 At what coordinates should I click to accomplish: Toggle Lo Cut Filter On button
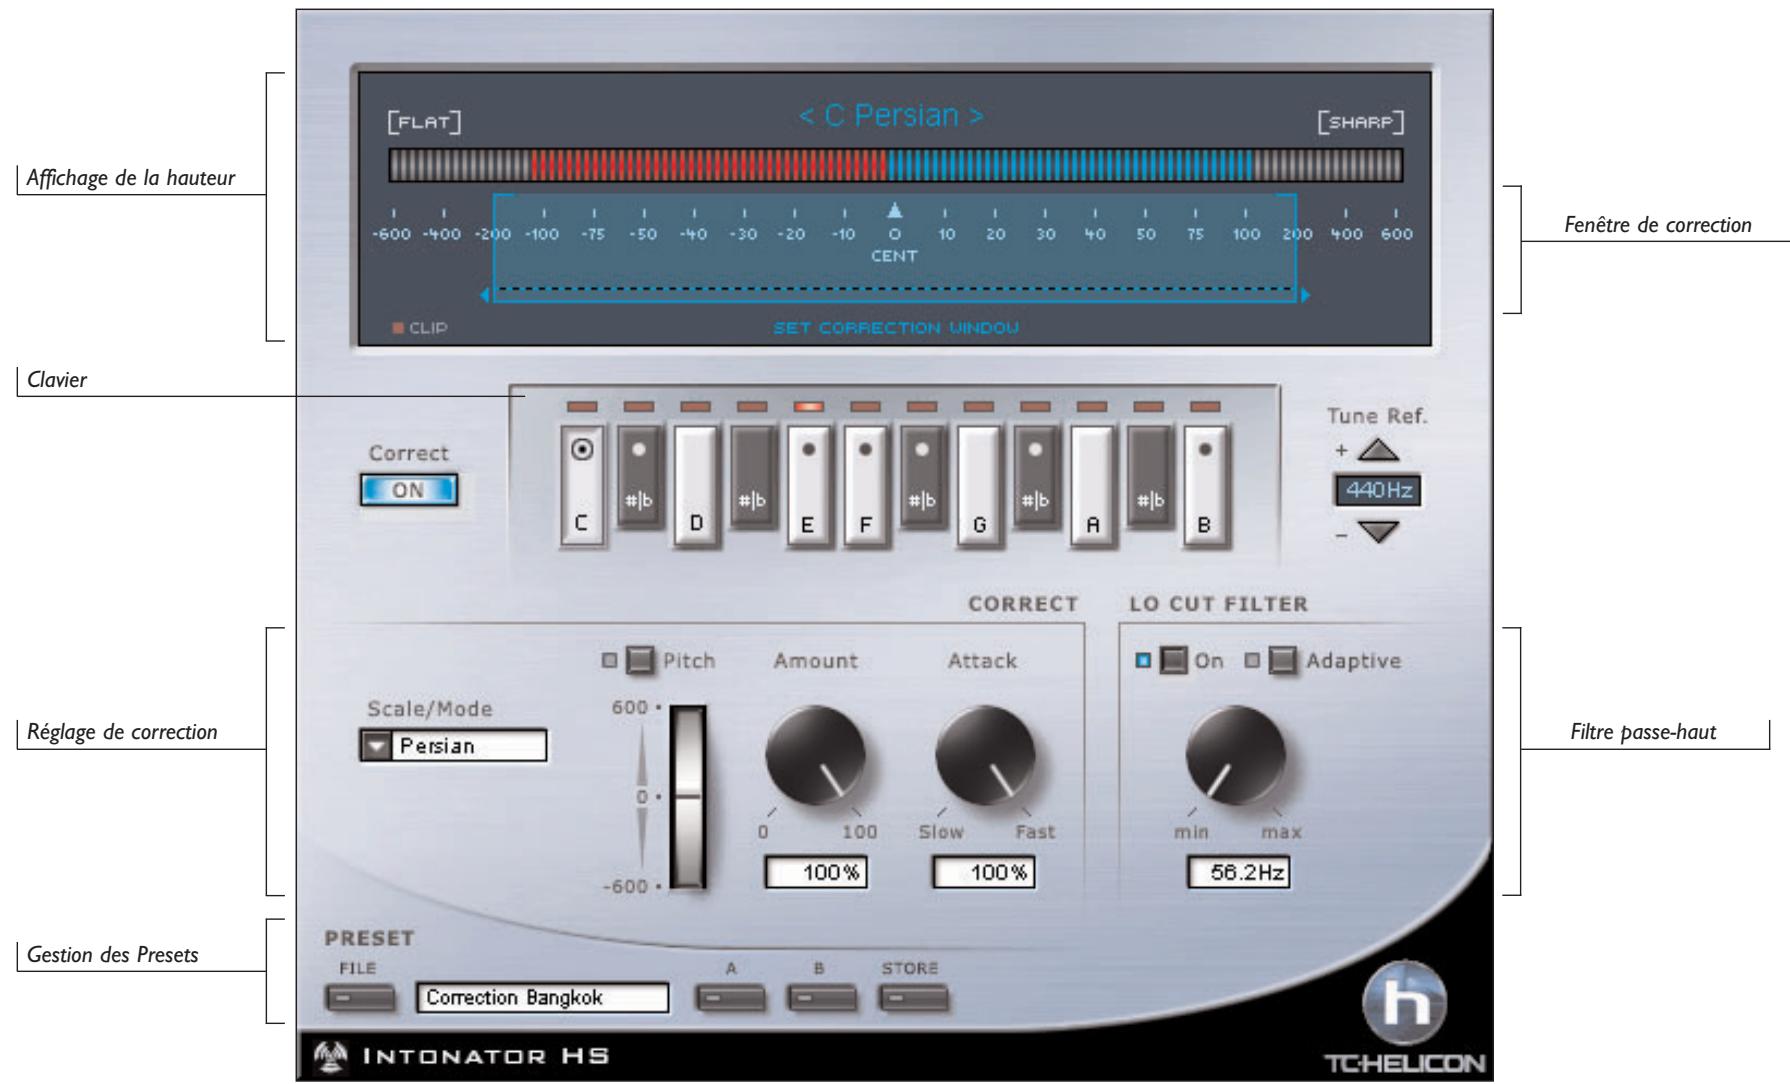pyautogui.click(x=1174, y=661)
